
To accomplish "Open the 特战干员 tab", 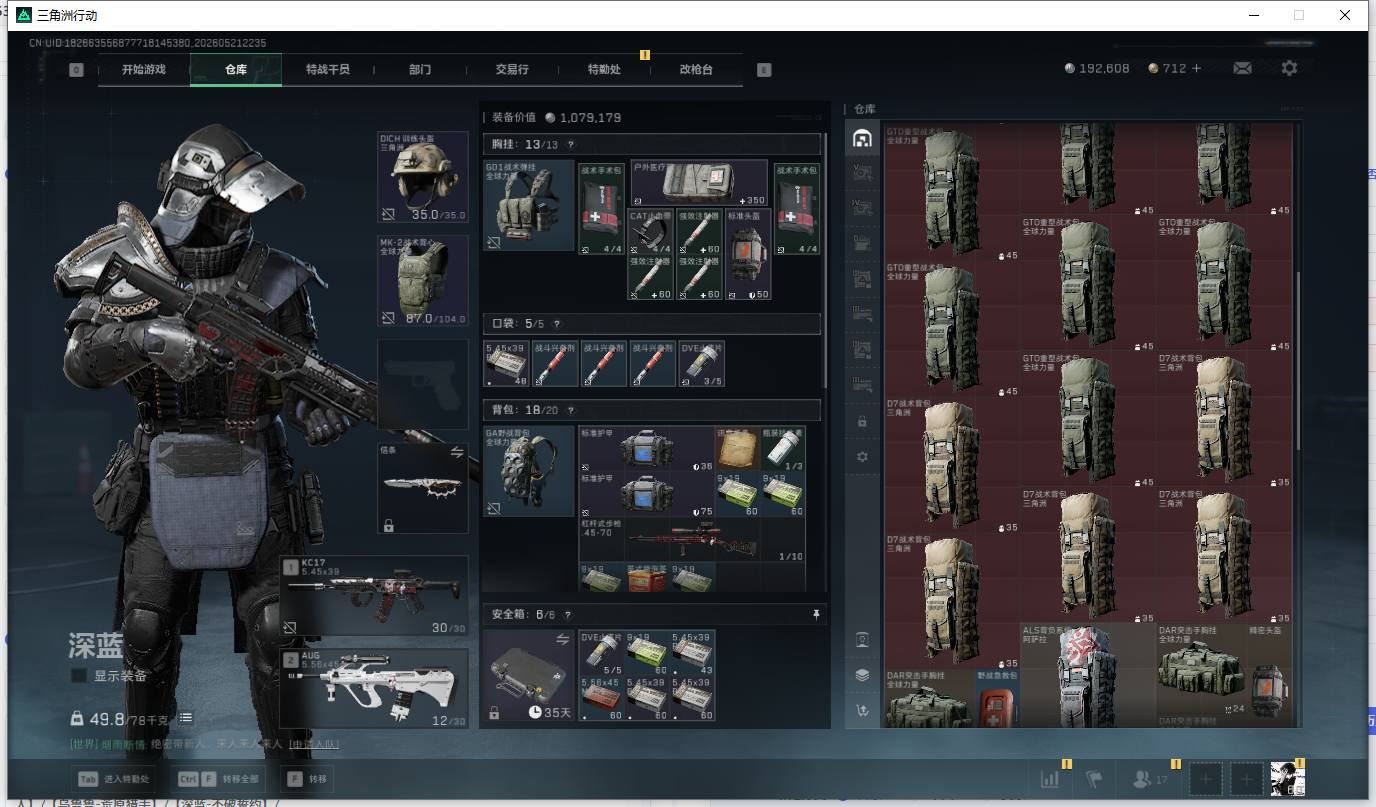I will (328, 69).
